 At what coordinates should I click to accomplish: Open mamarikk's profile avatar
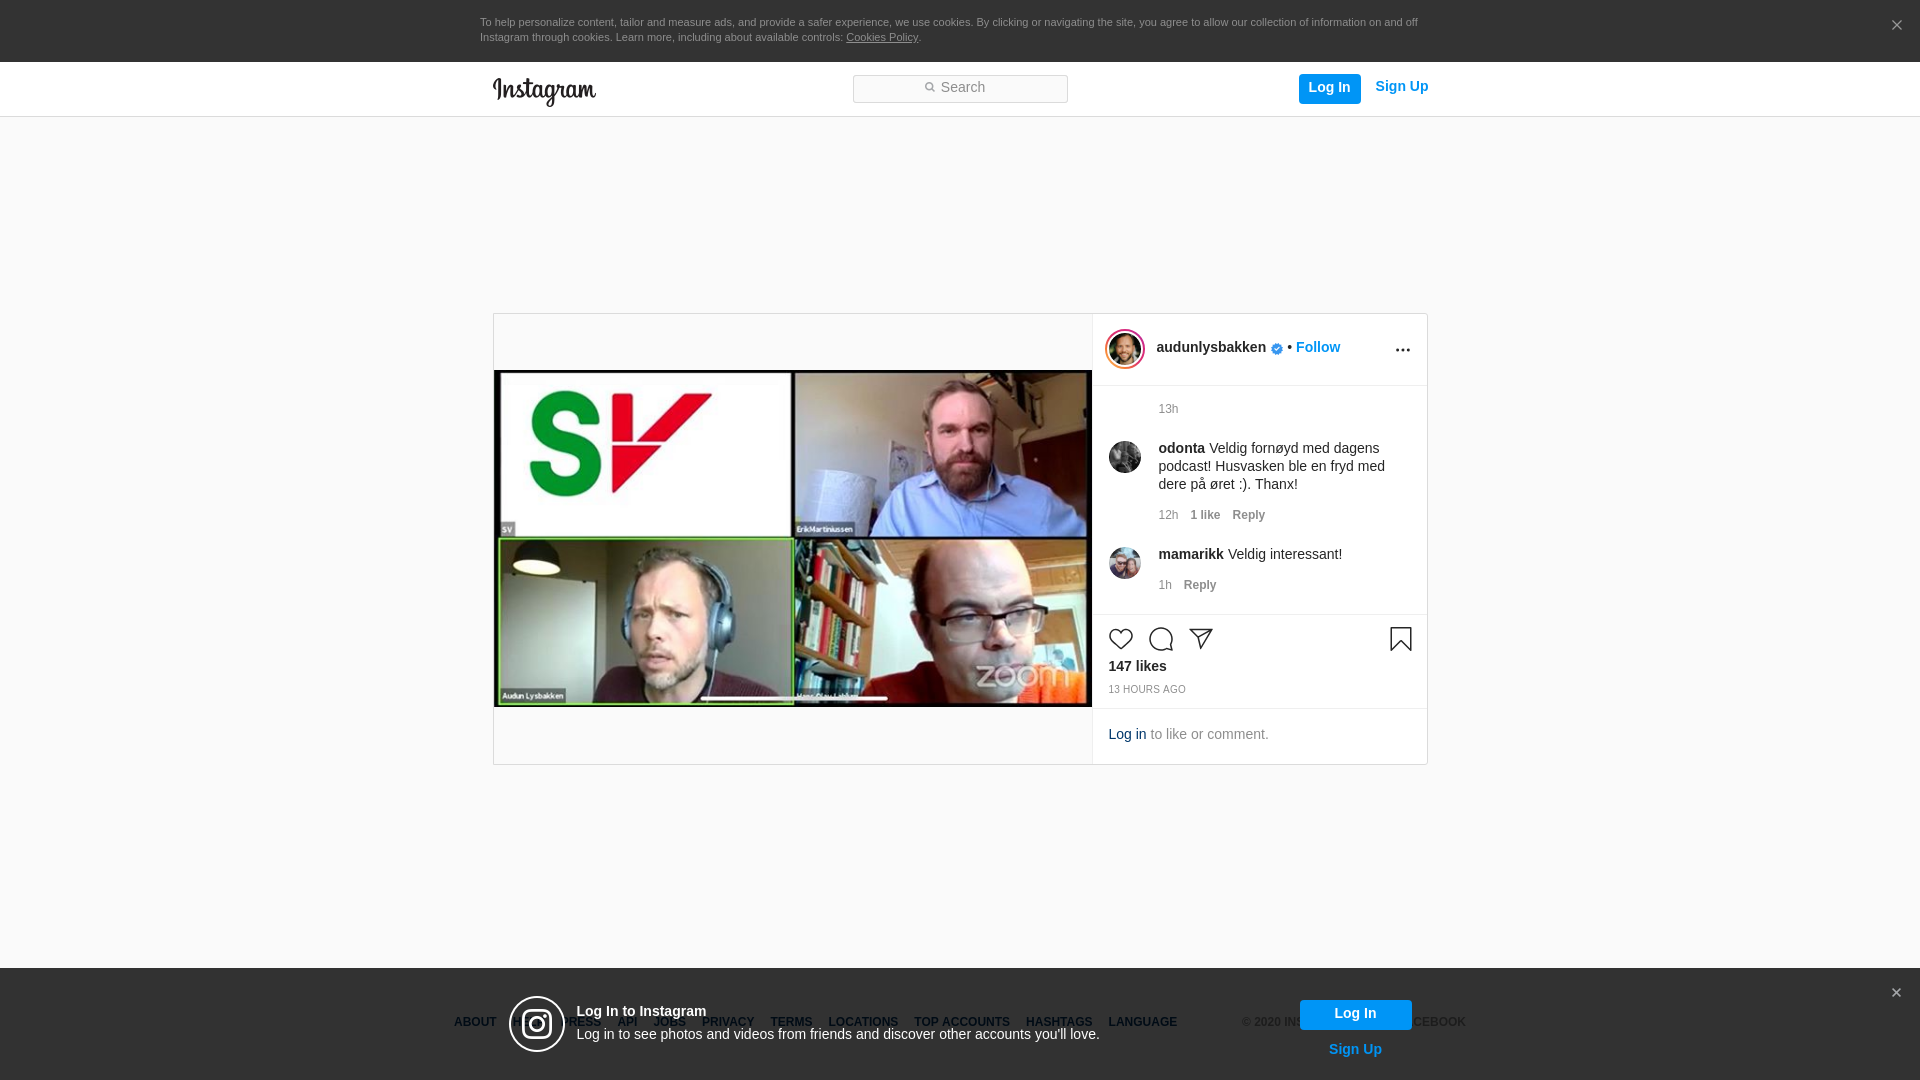point(1125,563)
